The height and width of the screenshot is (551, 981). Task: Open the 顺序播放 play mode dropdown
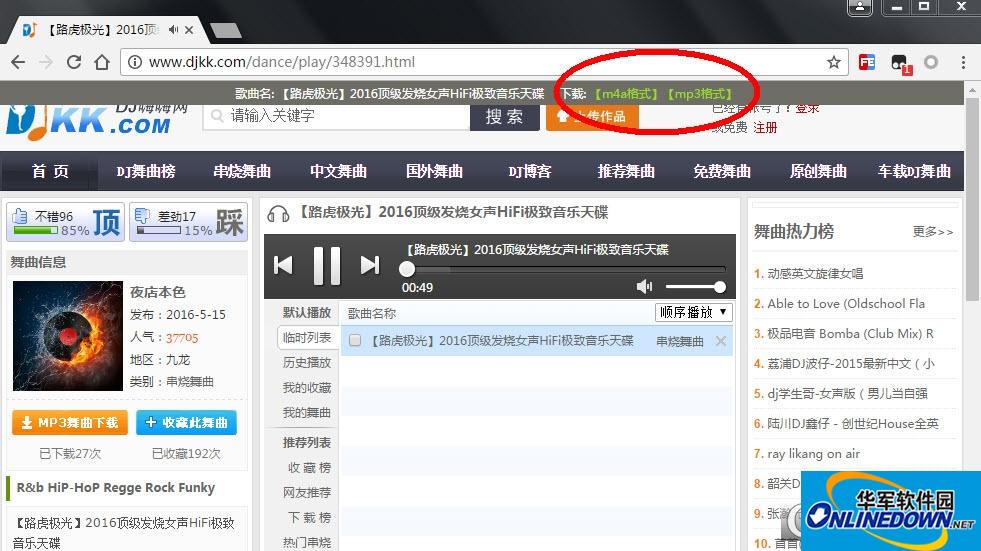693,312
